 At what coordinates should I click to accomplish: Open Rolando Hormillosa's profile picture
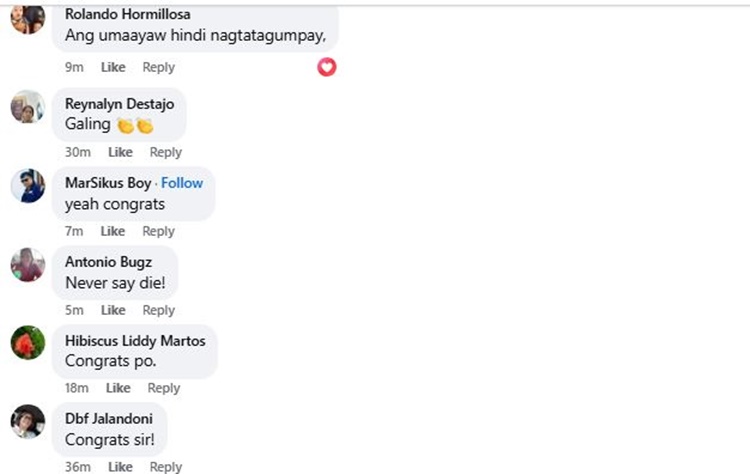(28, 18)
